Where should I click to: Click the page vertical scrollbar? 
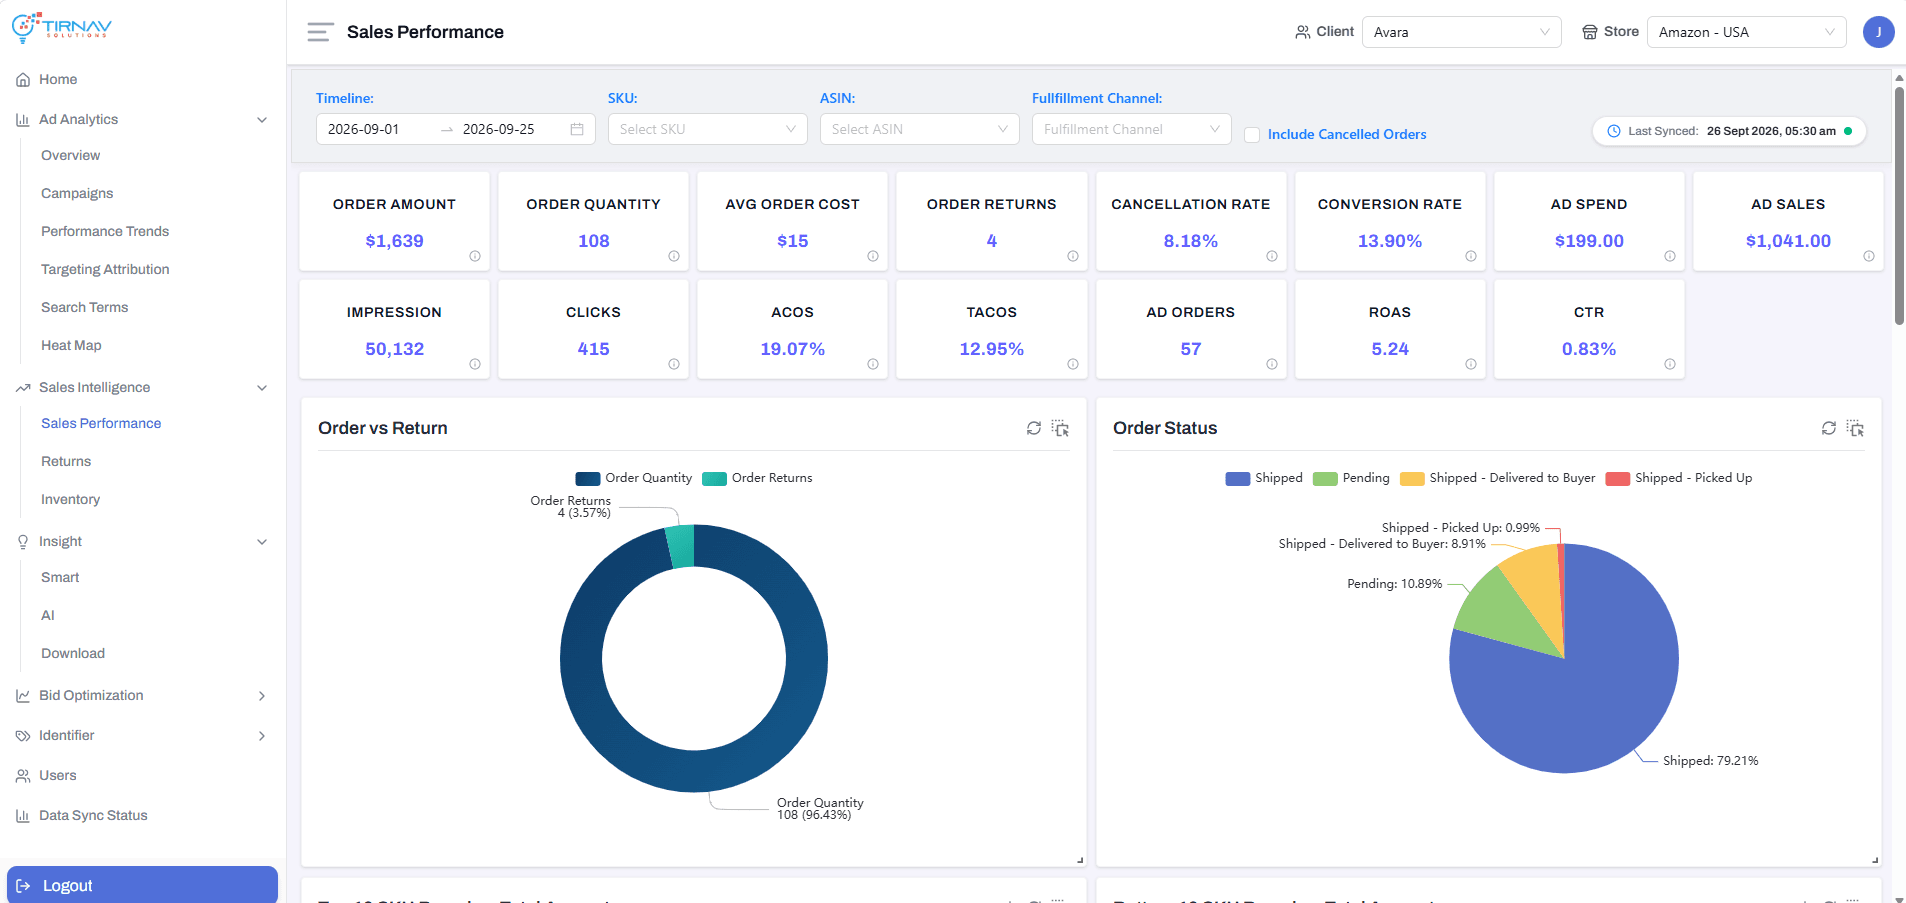(1898, 205)
